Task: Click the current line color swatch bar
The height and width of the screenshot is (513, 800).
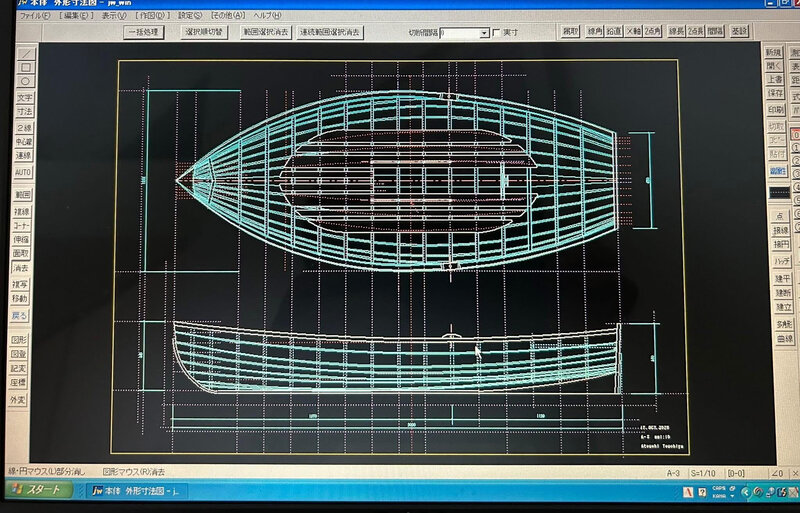Action: pyautogui.click(x=779, y=193)
